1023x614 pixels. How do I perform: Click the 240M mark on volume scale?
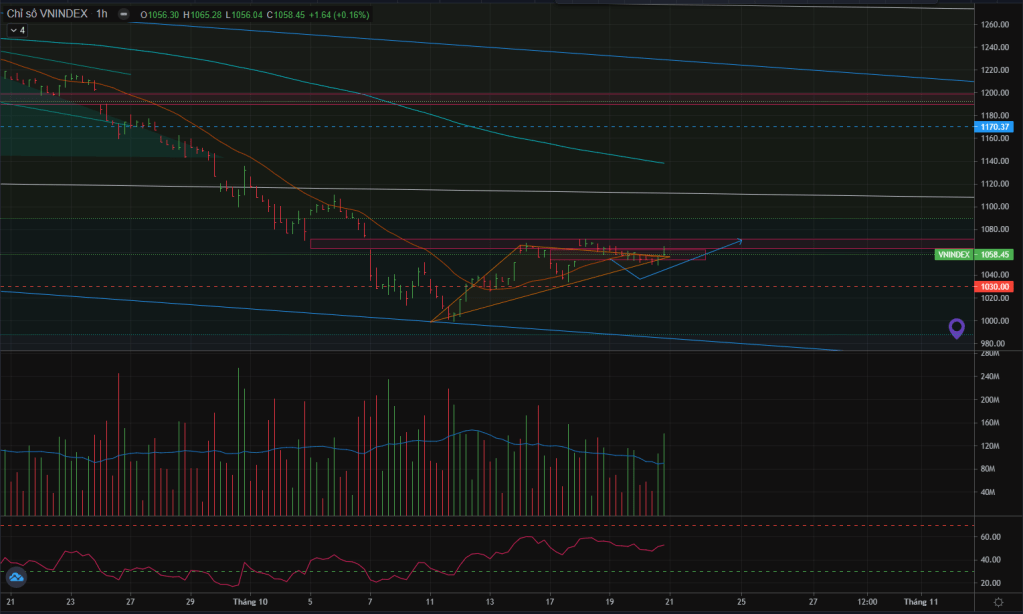click(991, 377)
